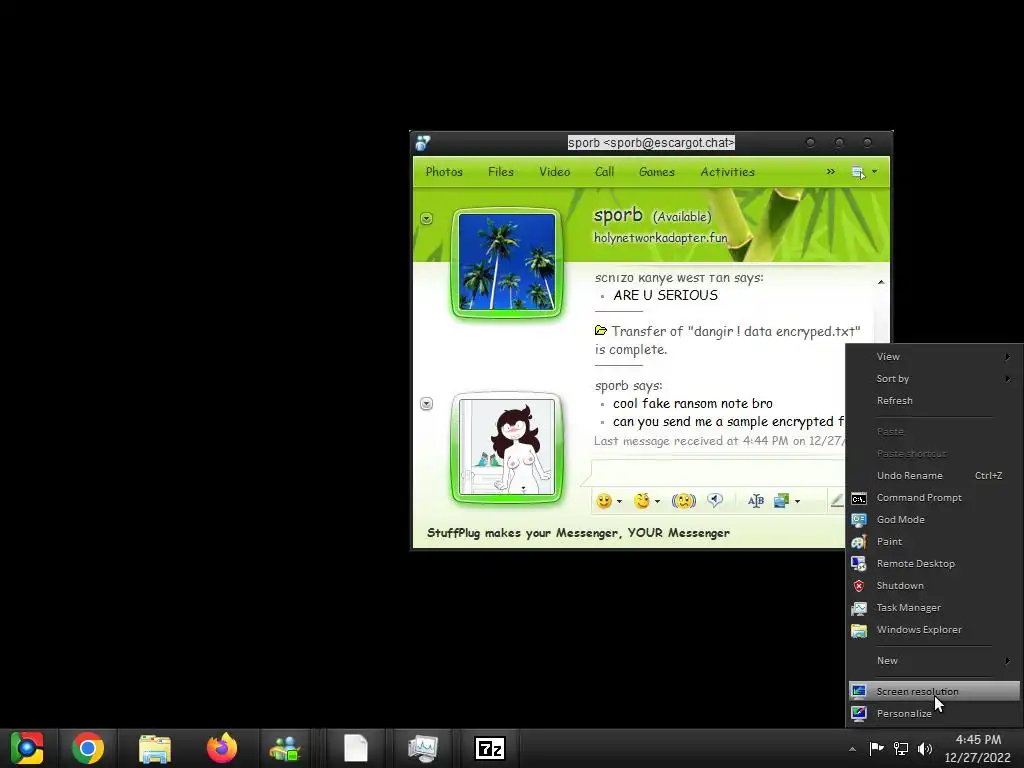Click the Command Prompt icon in context menu

[x=859, y=498]
